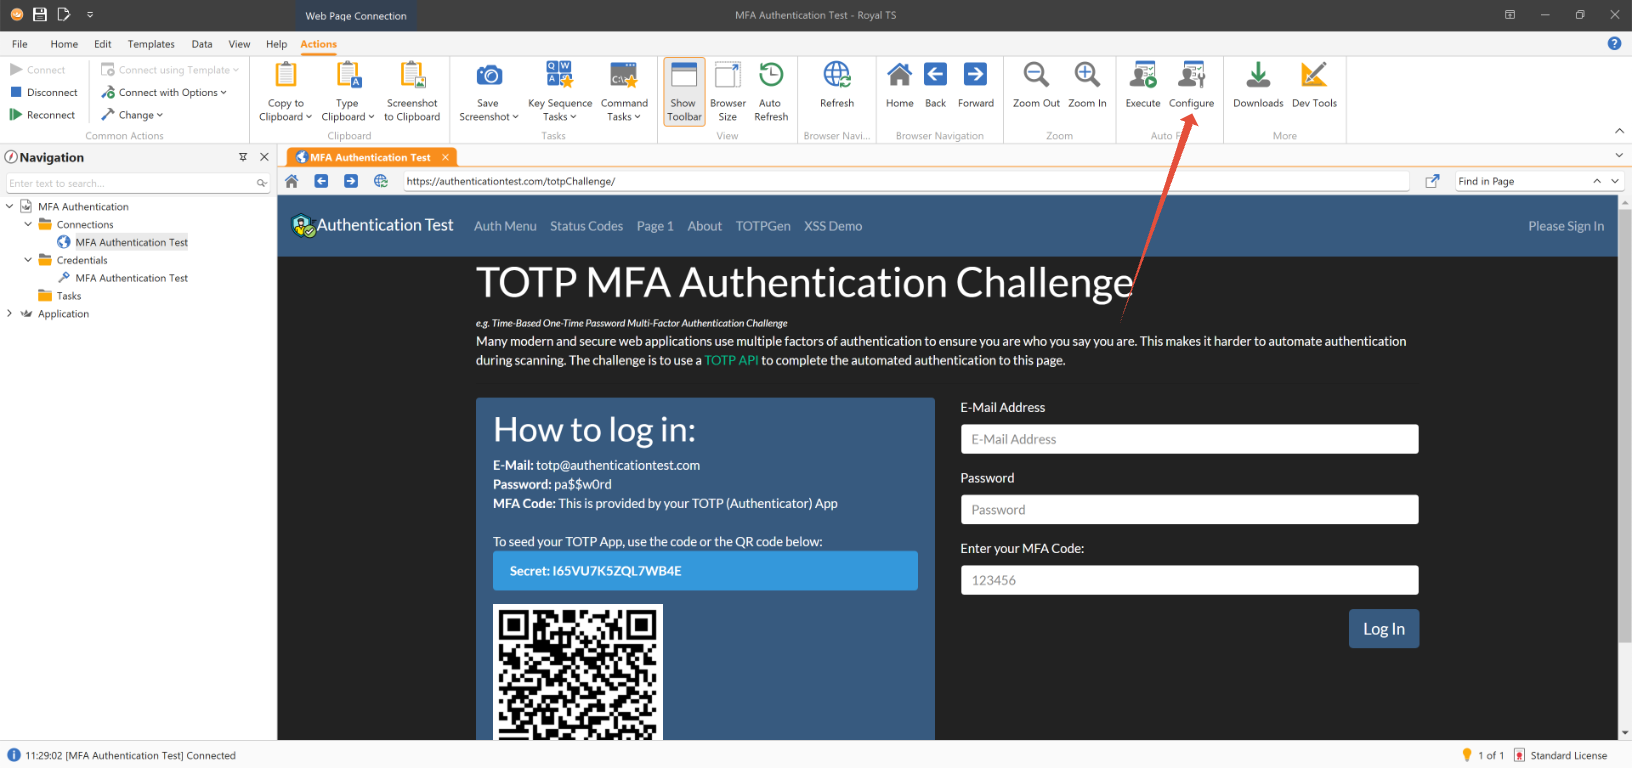The height and width of the screenshot is (768, 1632).
Task: Click the Copy to Clipboard icon
Action: point(286,75)
